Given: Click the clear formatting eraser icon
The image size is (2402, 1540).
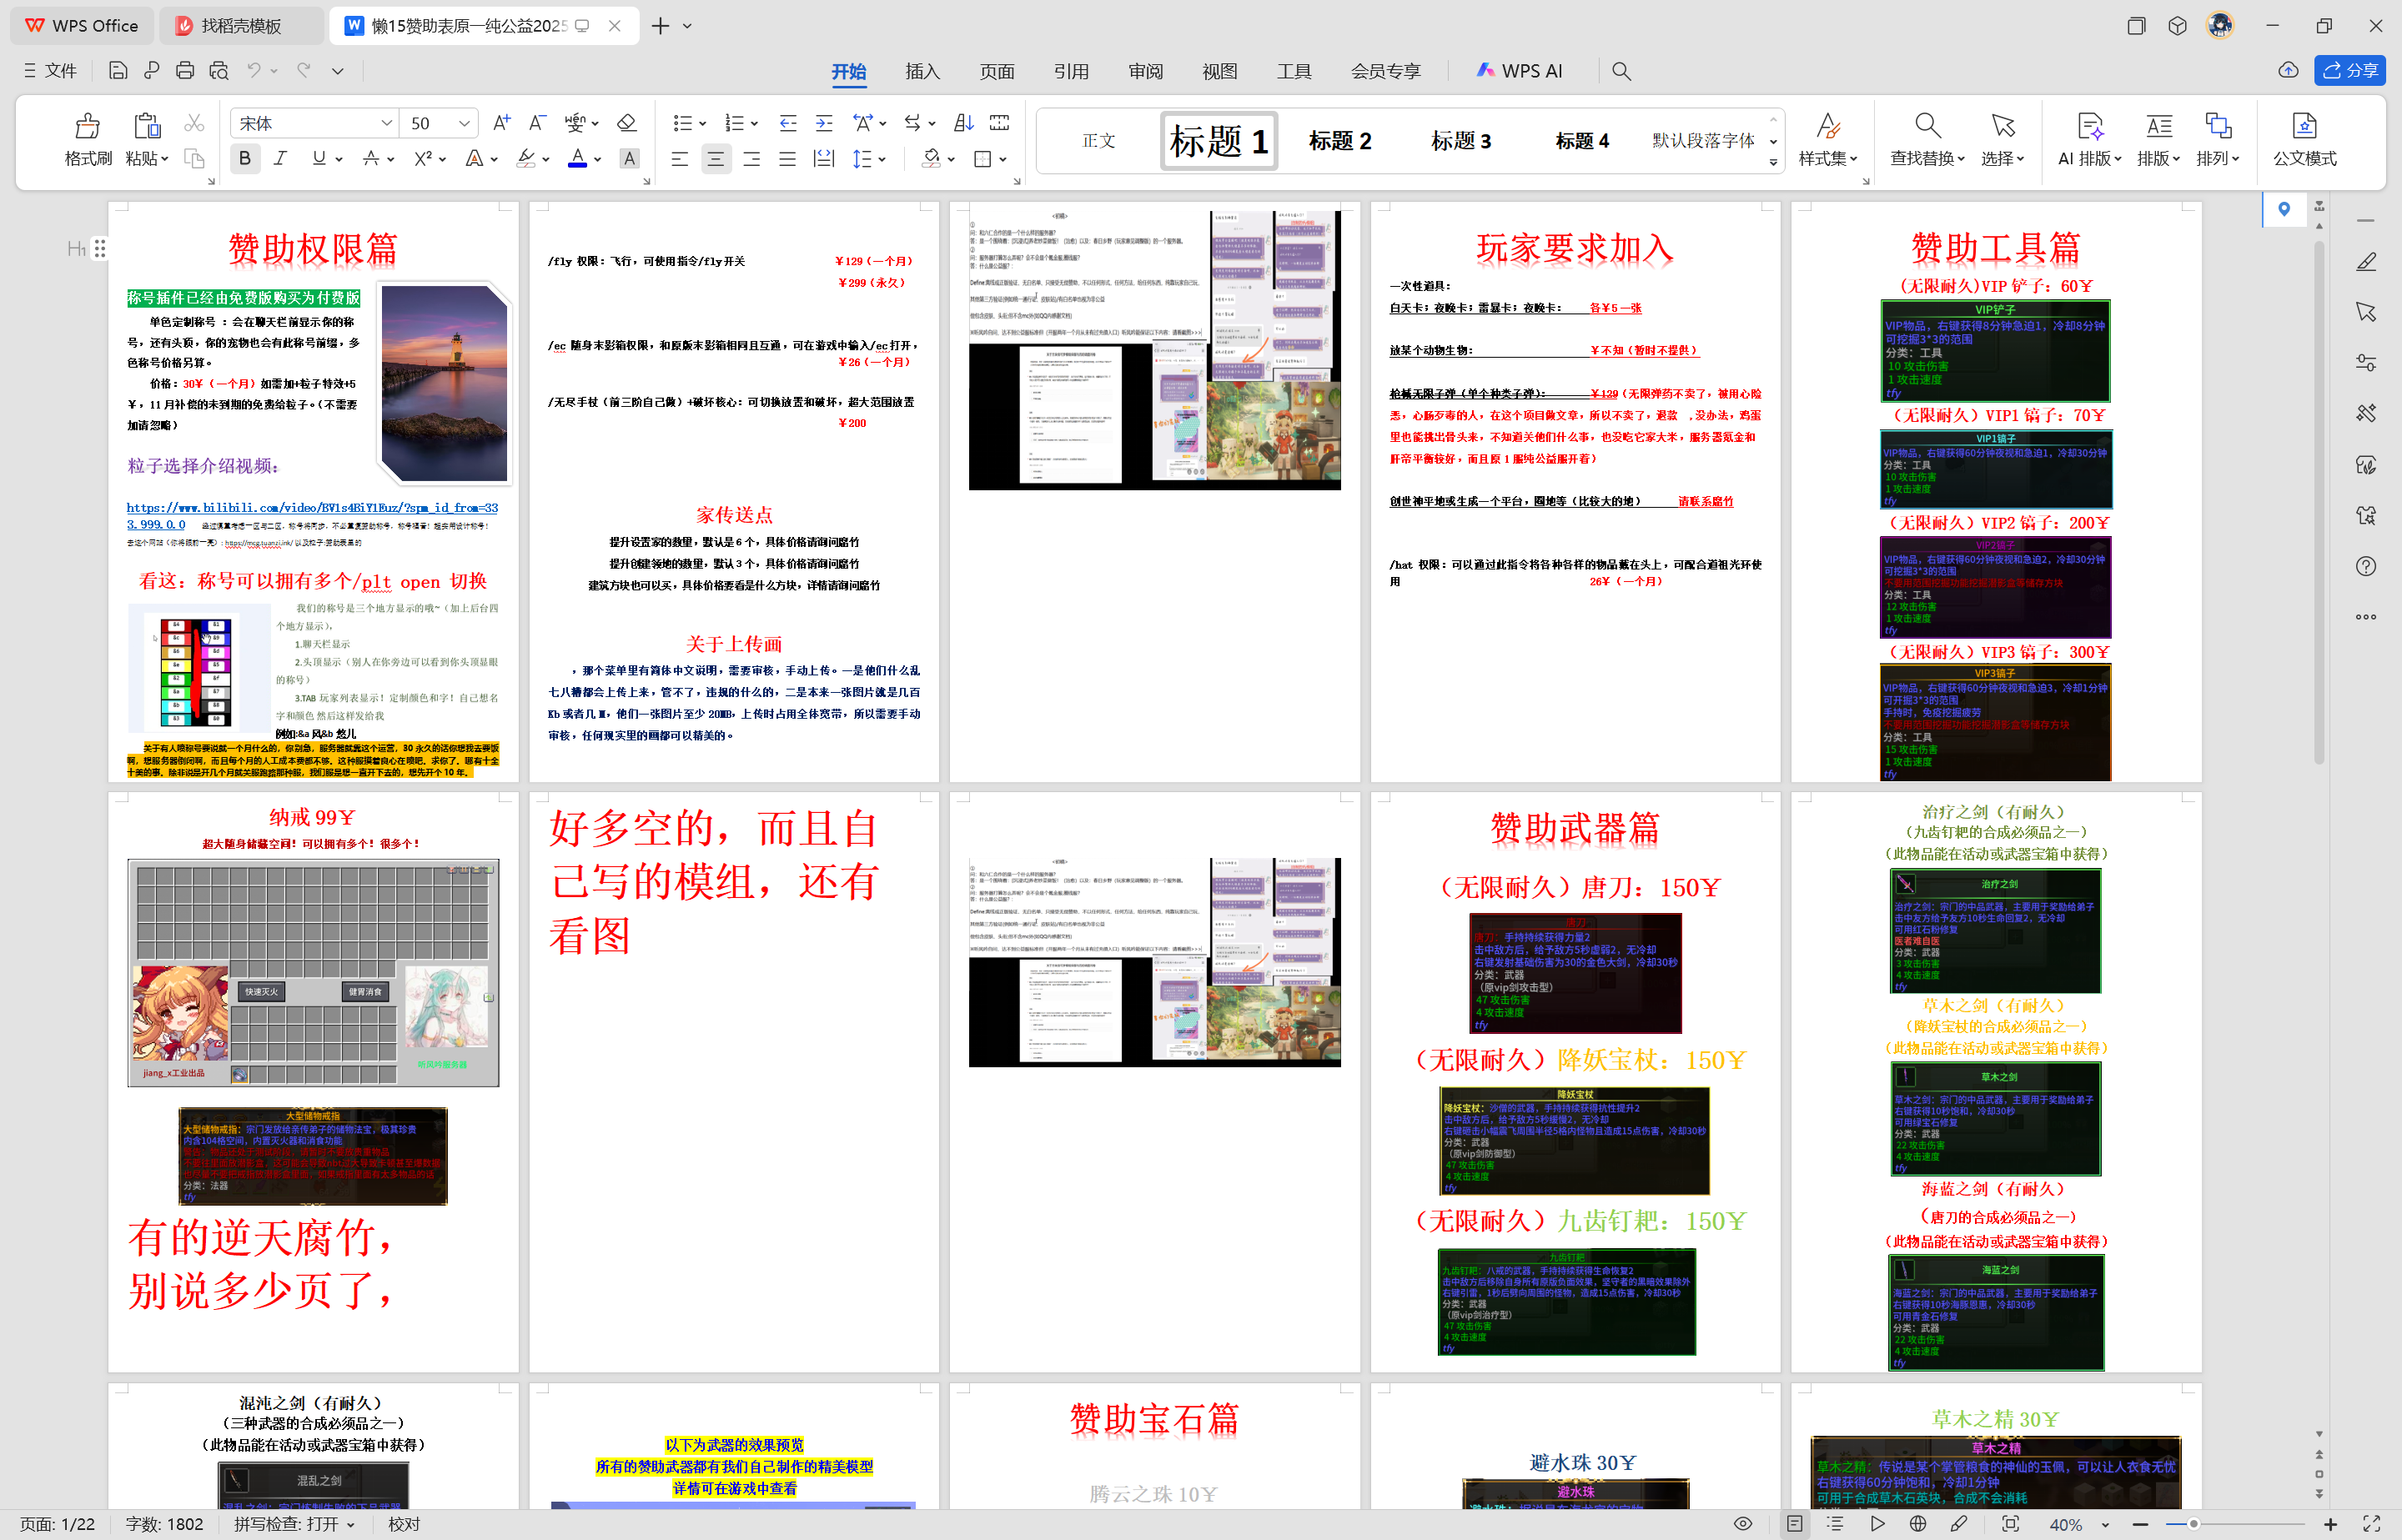Looking at the screenshot, I should click(x=627, y=123).
